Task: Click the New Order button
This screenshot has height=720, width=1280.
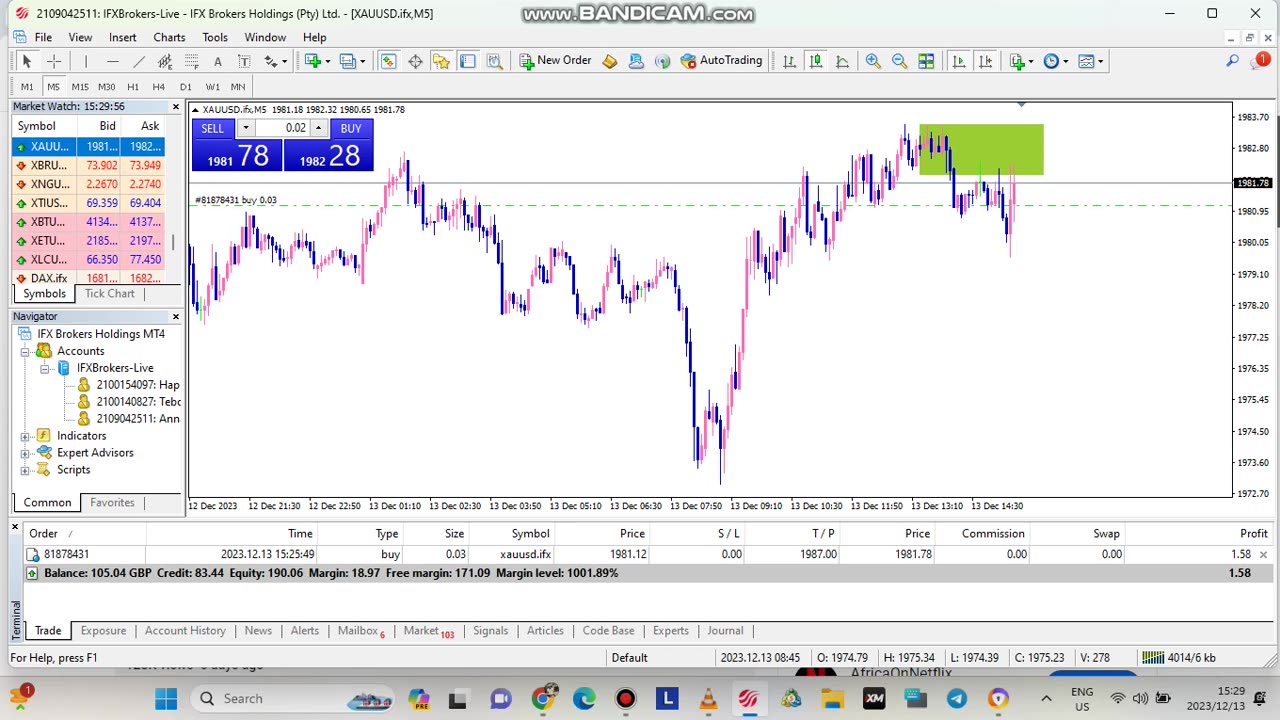Action: point(555,61)
